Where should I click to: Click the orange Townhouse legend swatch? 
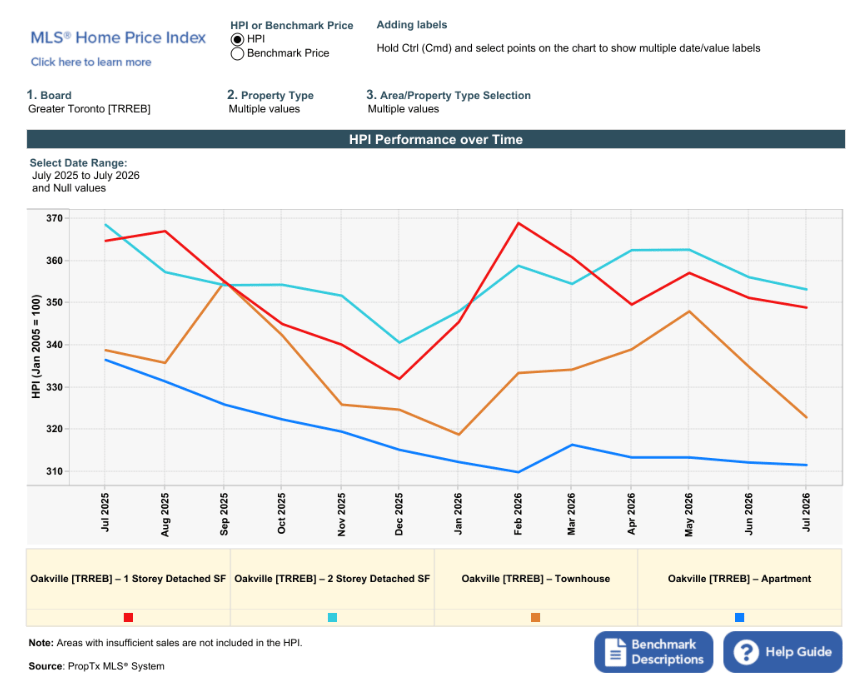coord(535,617)
